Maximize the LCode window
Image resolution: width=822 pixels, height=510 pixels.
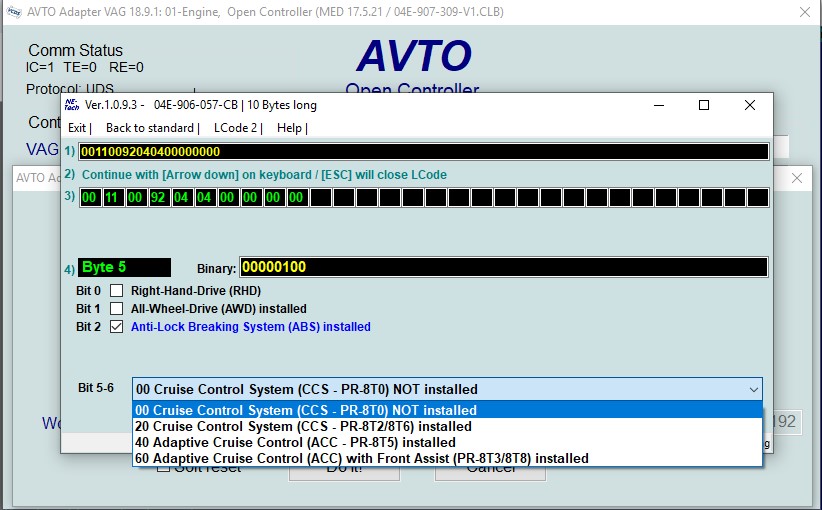(x=704, y=105)
